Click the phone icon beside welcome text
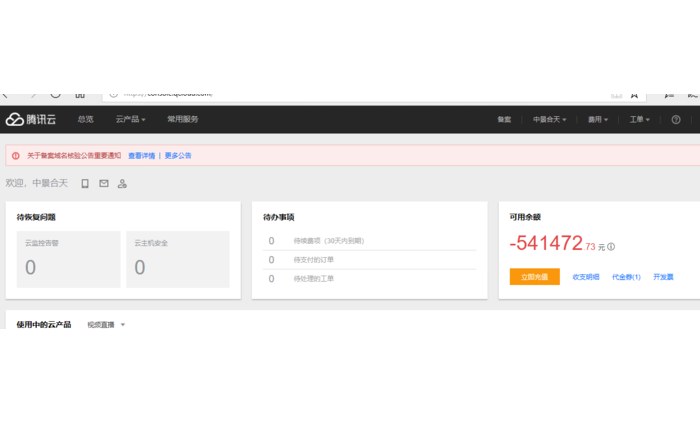 [x=85, y=183]
